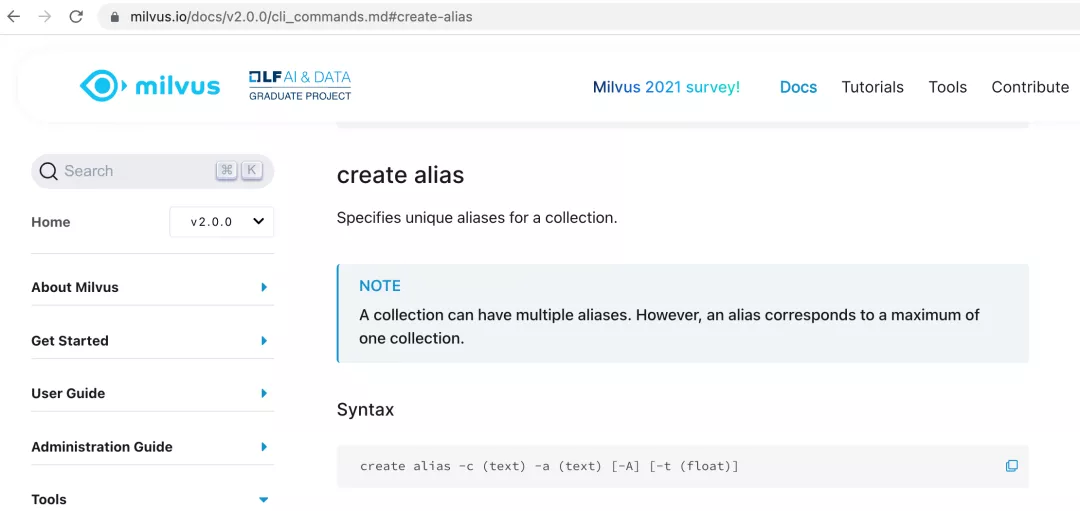Viewport: 1080px width, 511px height.
Task: Go to the Contribute page
Action: [x=1030, y=87]
